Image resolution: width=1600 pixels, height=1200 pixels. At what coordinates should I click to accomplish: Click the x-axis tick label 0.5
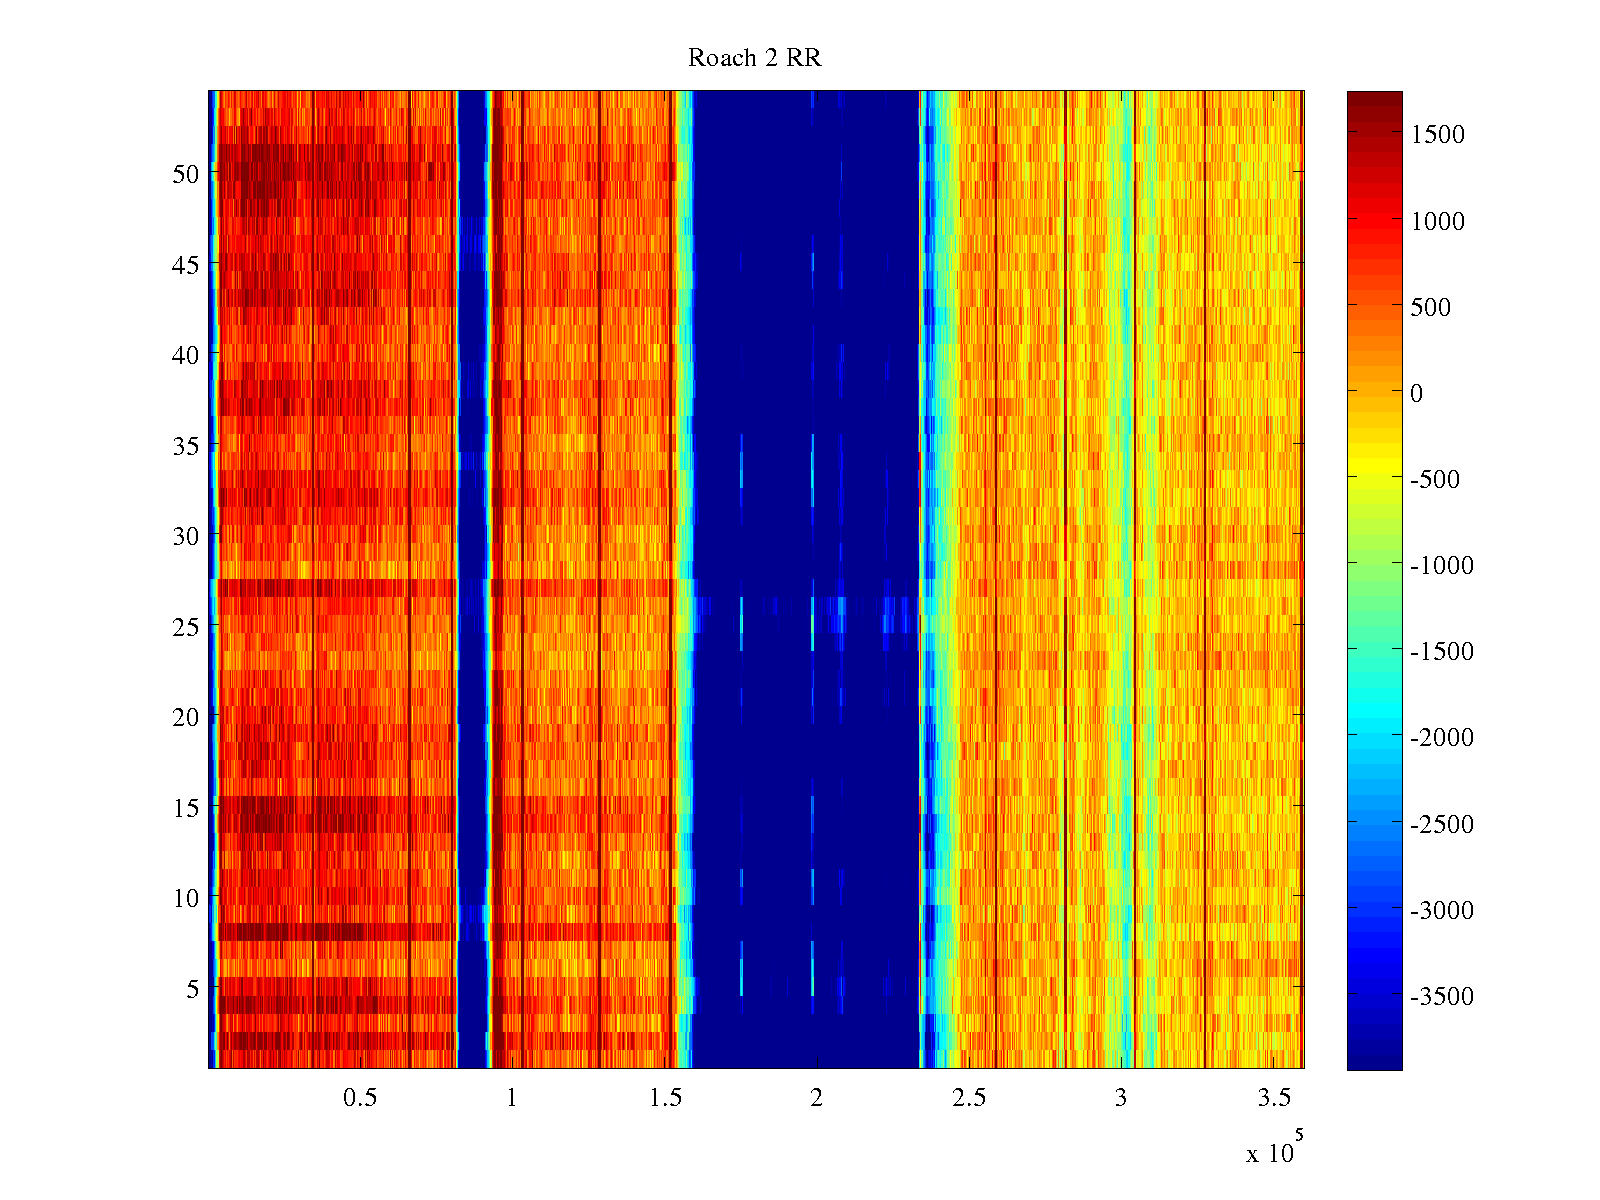coord(360,1098)
